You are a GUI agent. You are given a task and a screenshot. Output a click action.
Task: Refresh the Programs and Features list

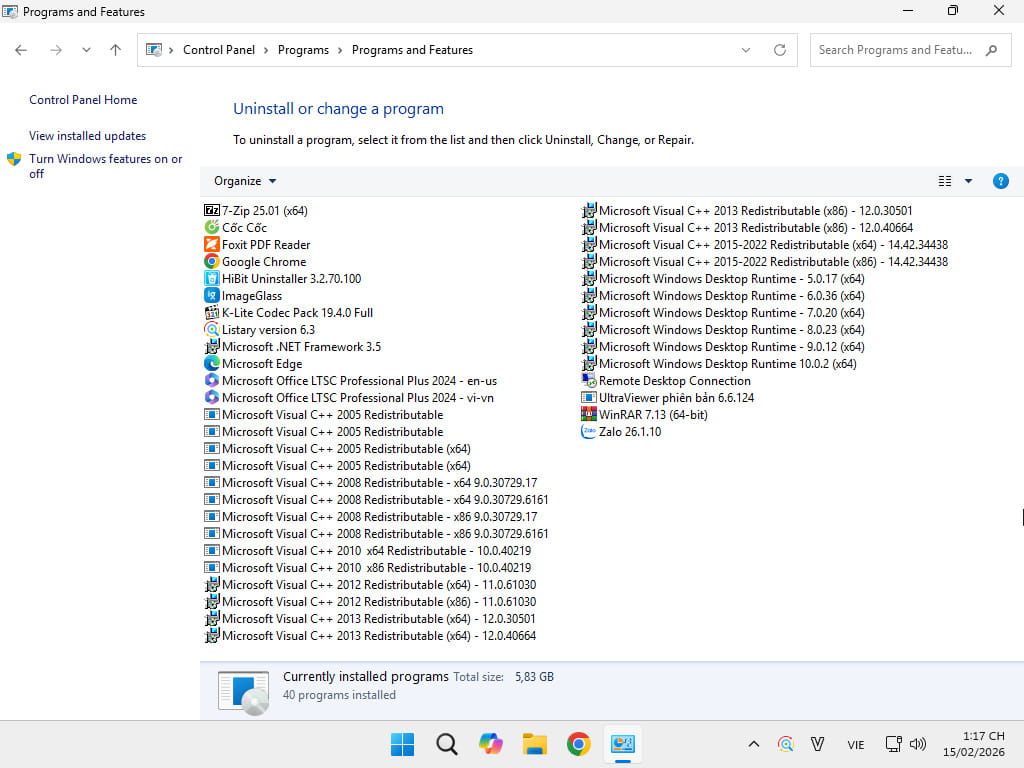[x=779, y=50]
